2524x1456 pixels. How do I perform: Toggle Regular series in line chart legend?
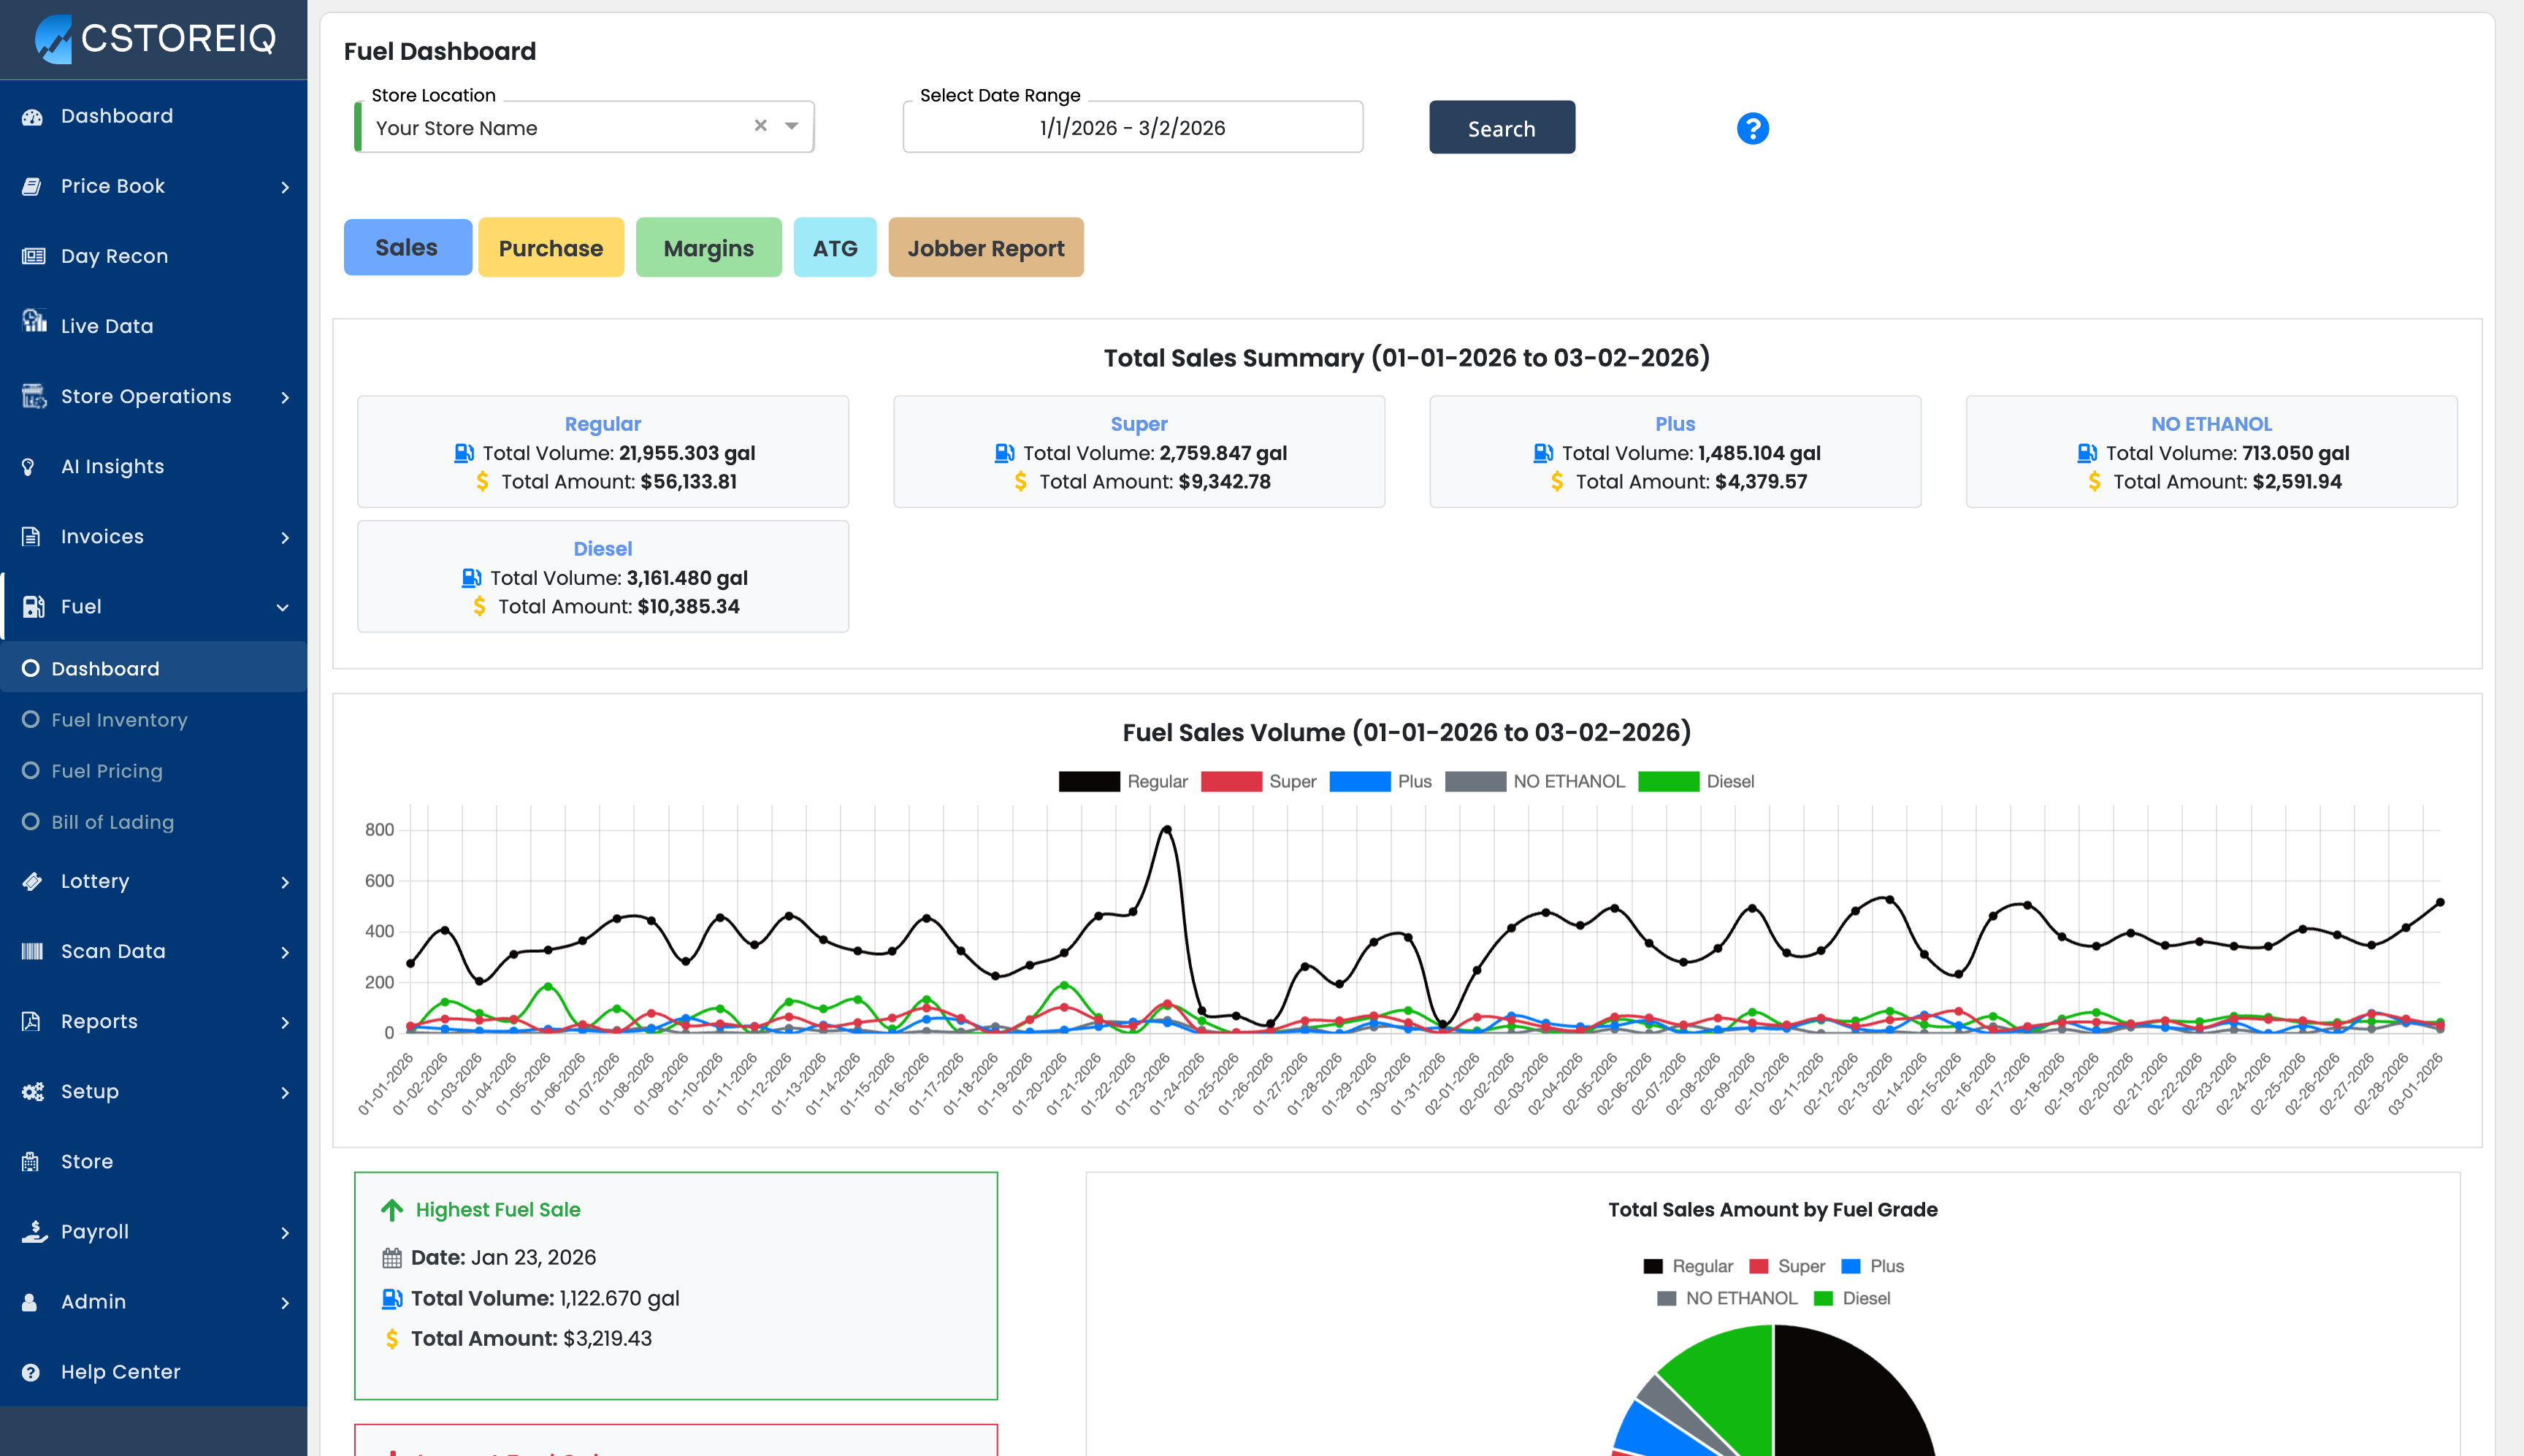(x=1088, y=782)
